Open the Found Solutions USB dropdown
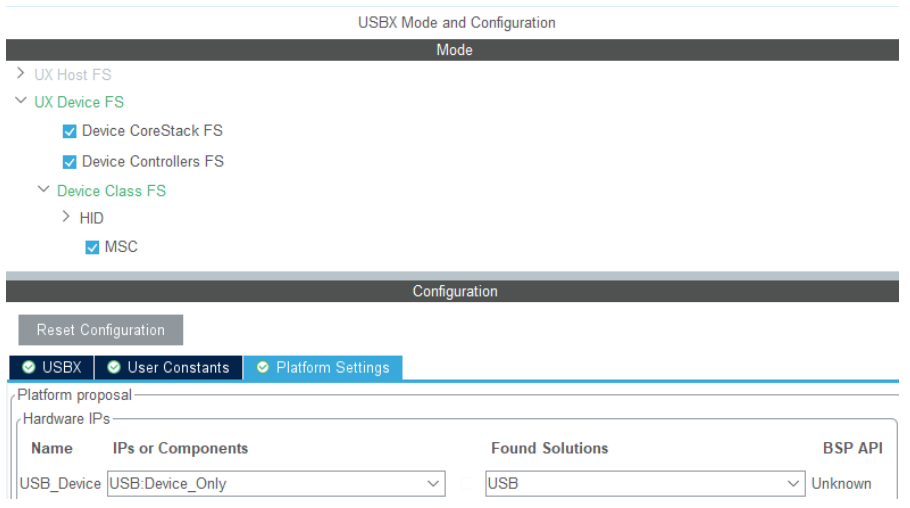The height and width of the screenshot is (508, 910). coord(645,484)
